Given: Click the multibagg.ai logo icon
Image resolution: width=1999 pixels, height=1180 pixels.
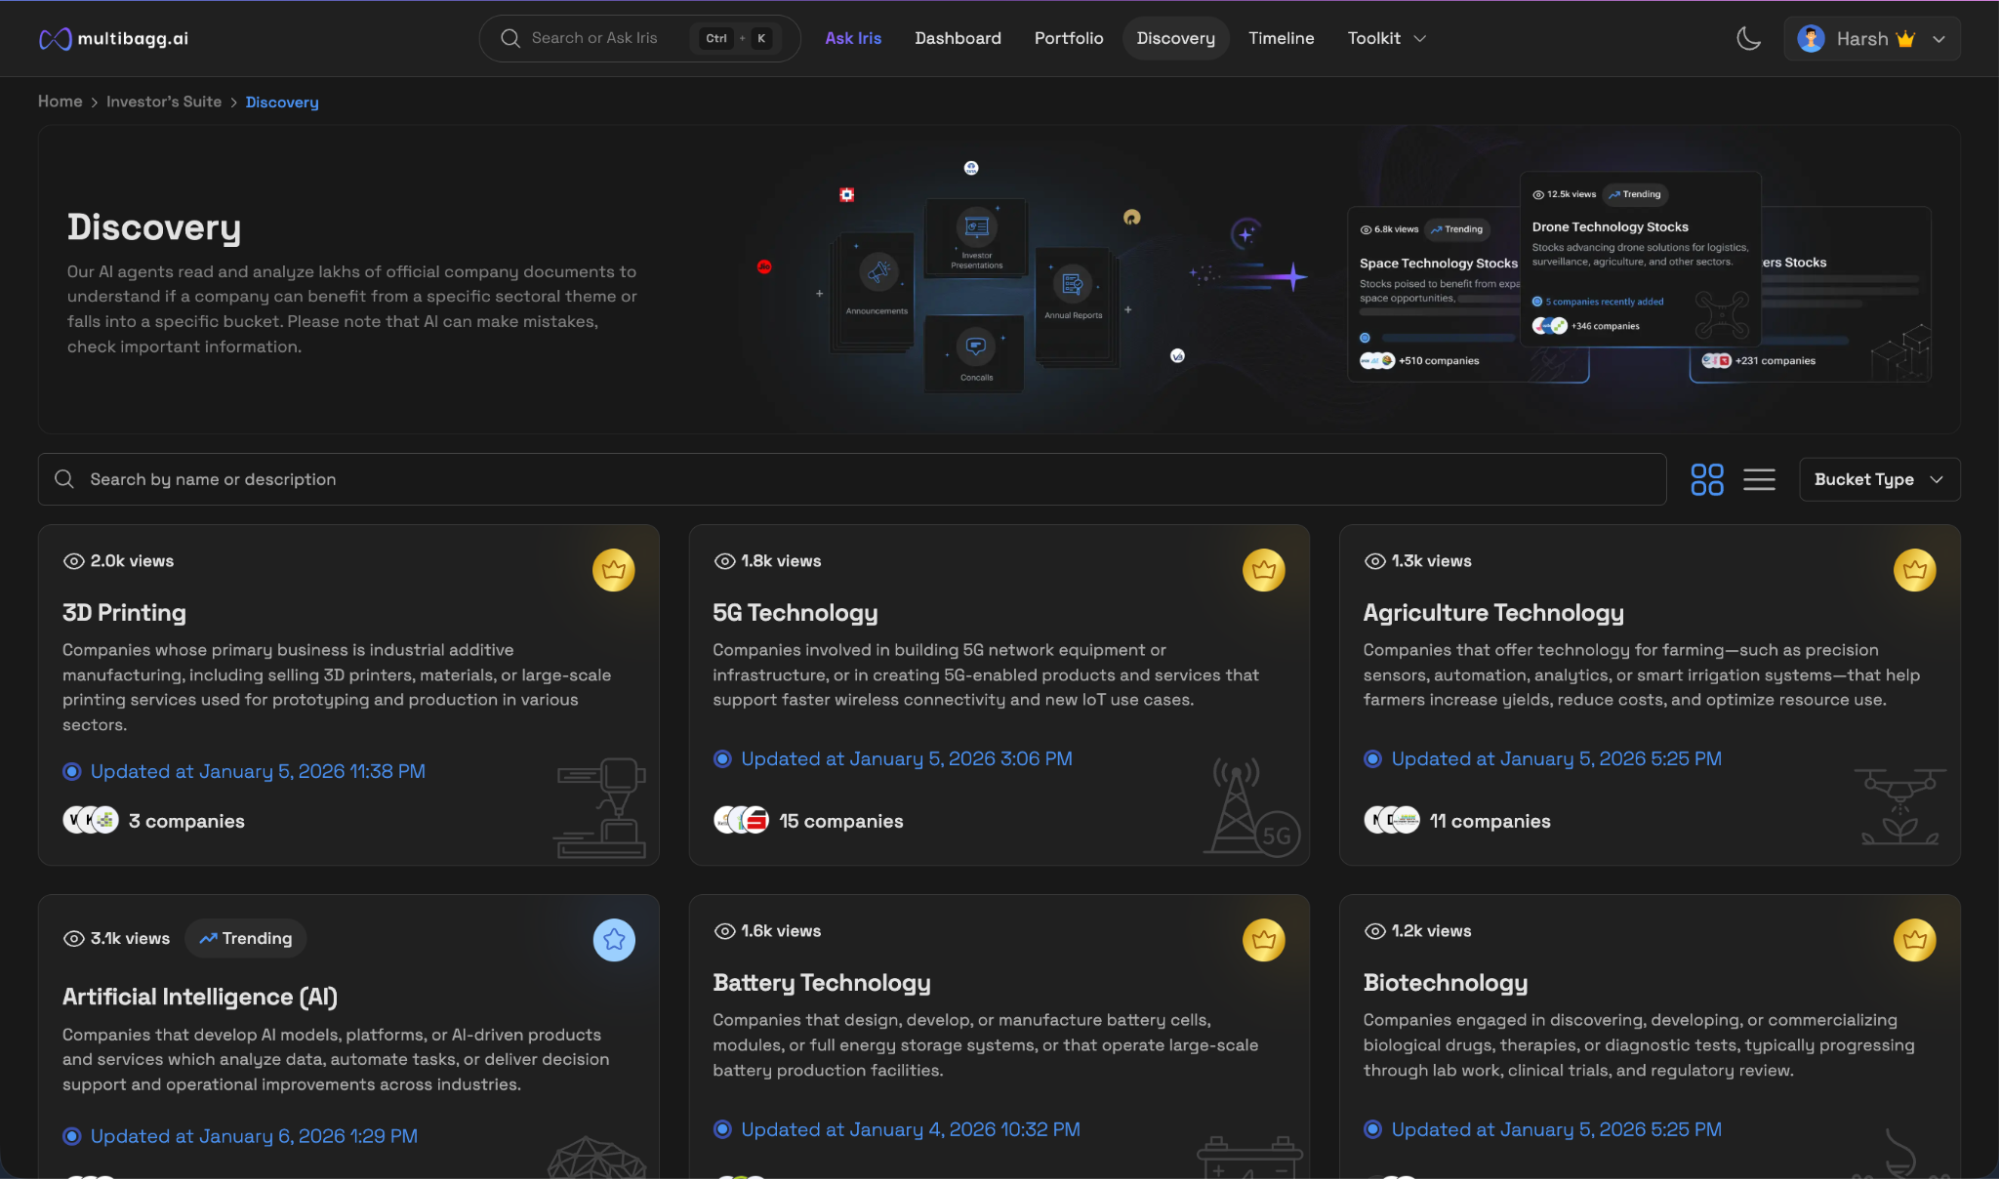Looking at the screenshot, I should (x=55, y=39).
